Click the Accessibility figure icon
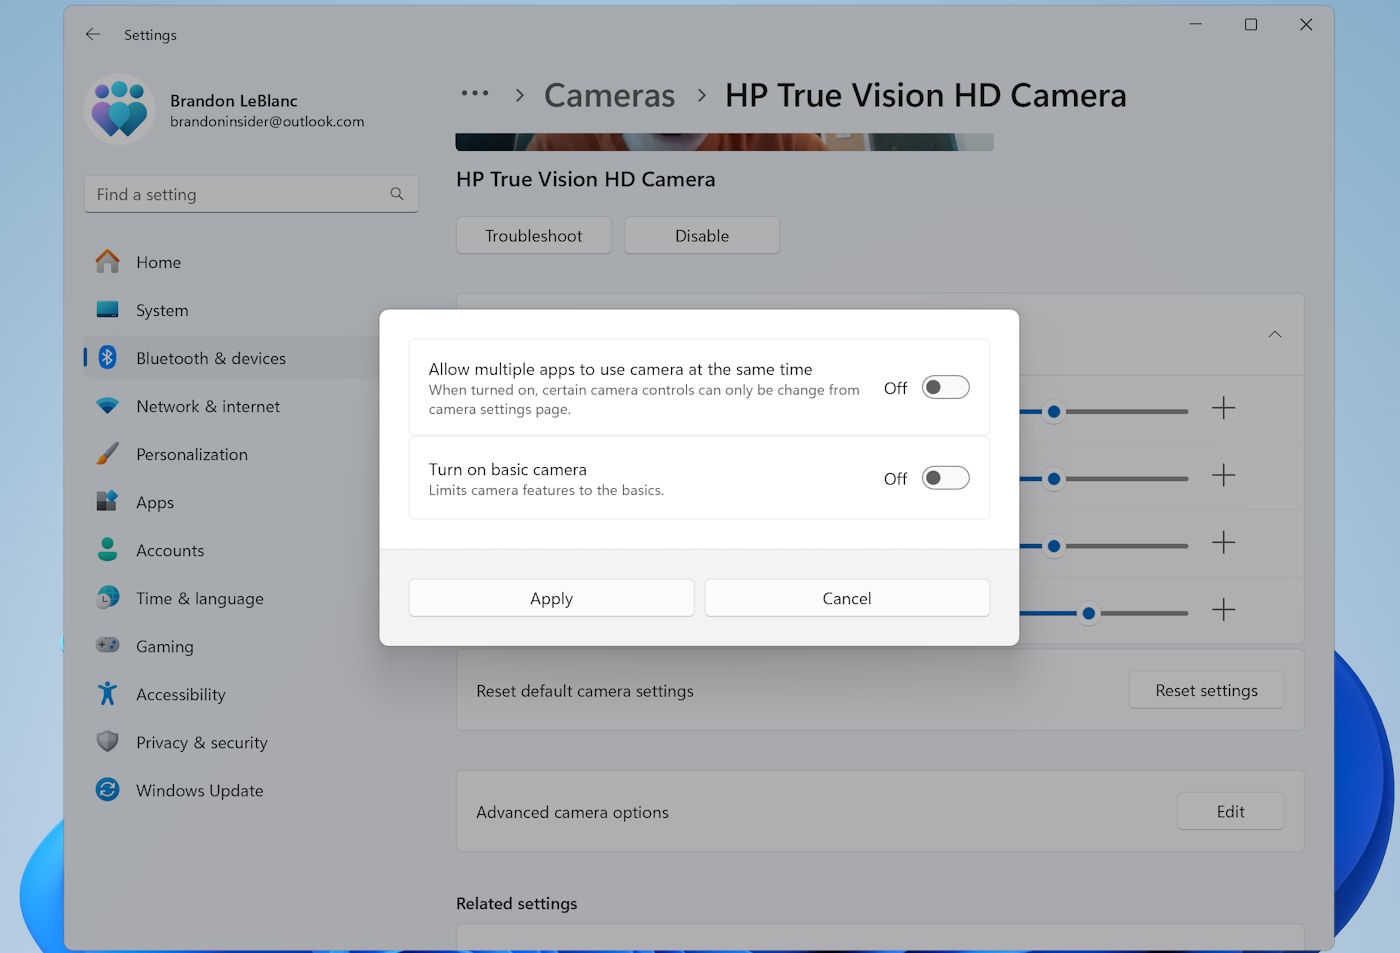The image size is (1400, 953). [x=108, y=694]
